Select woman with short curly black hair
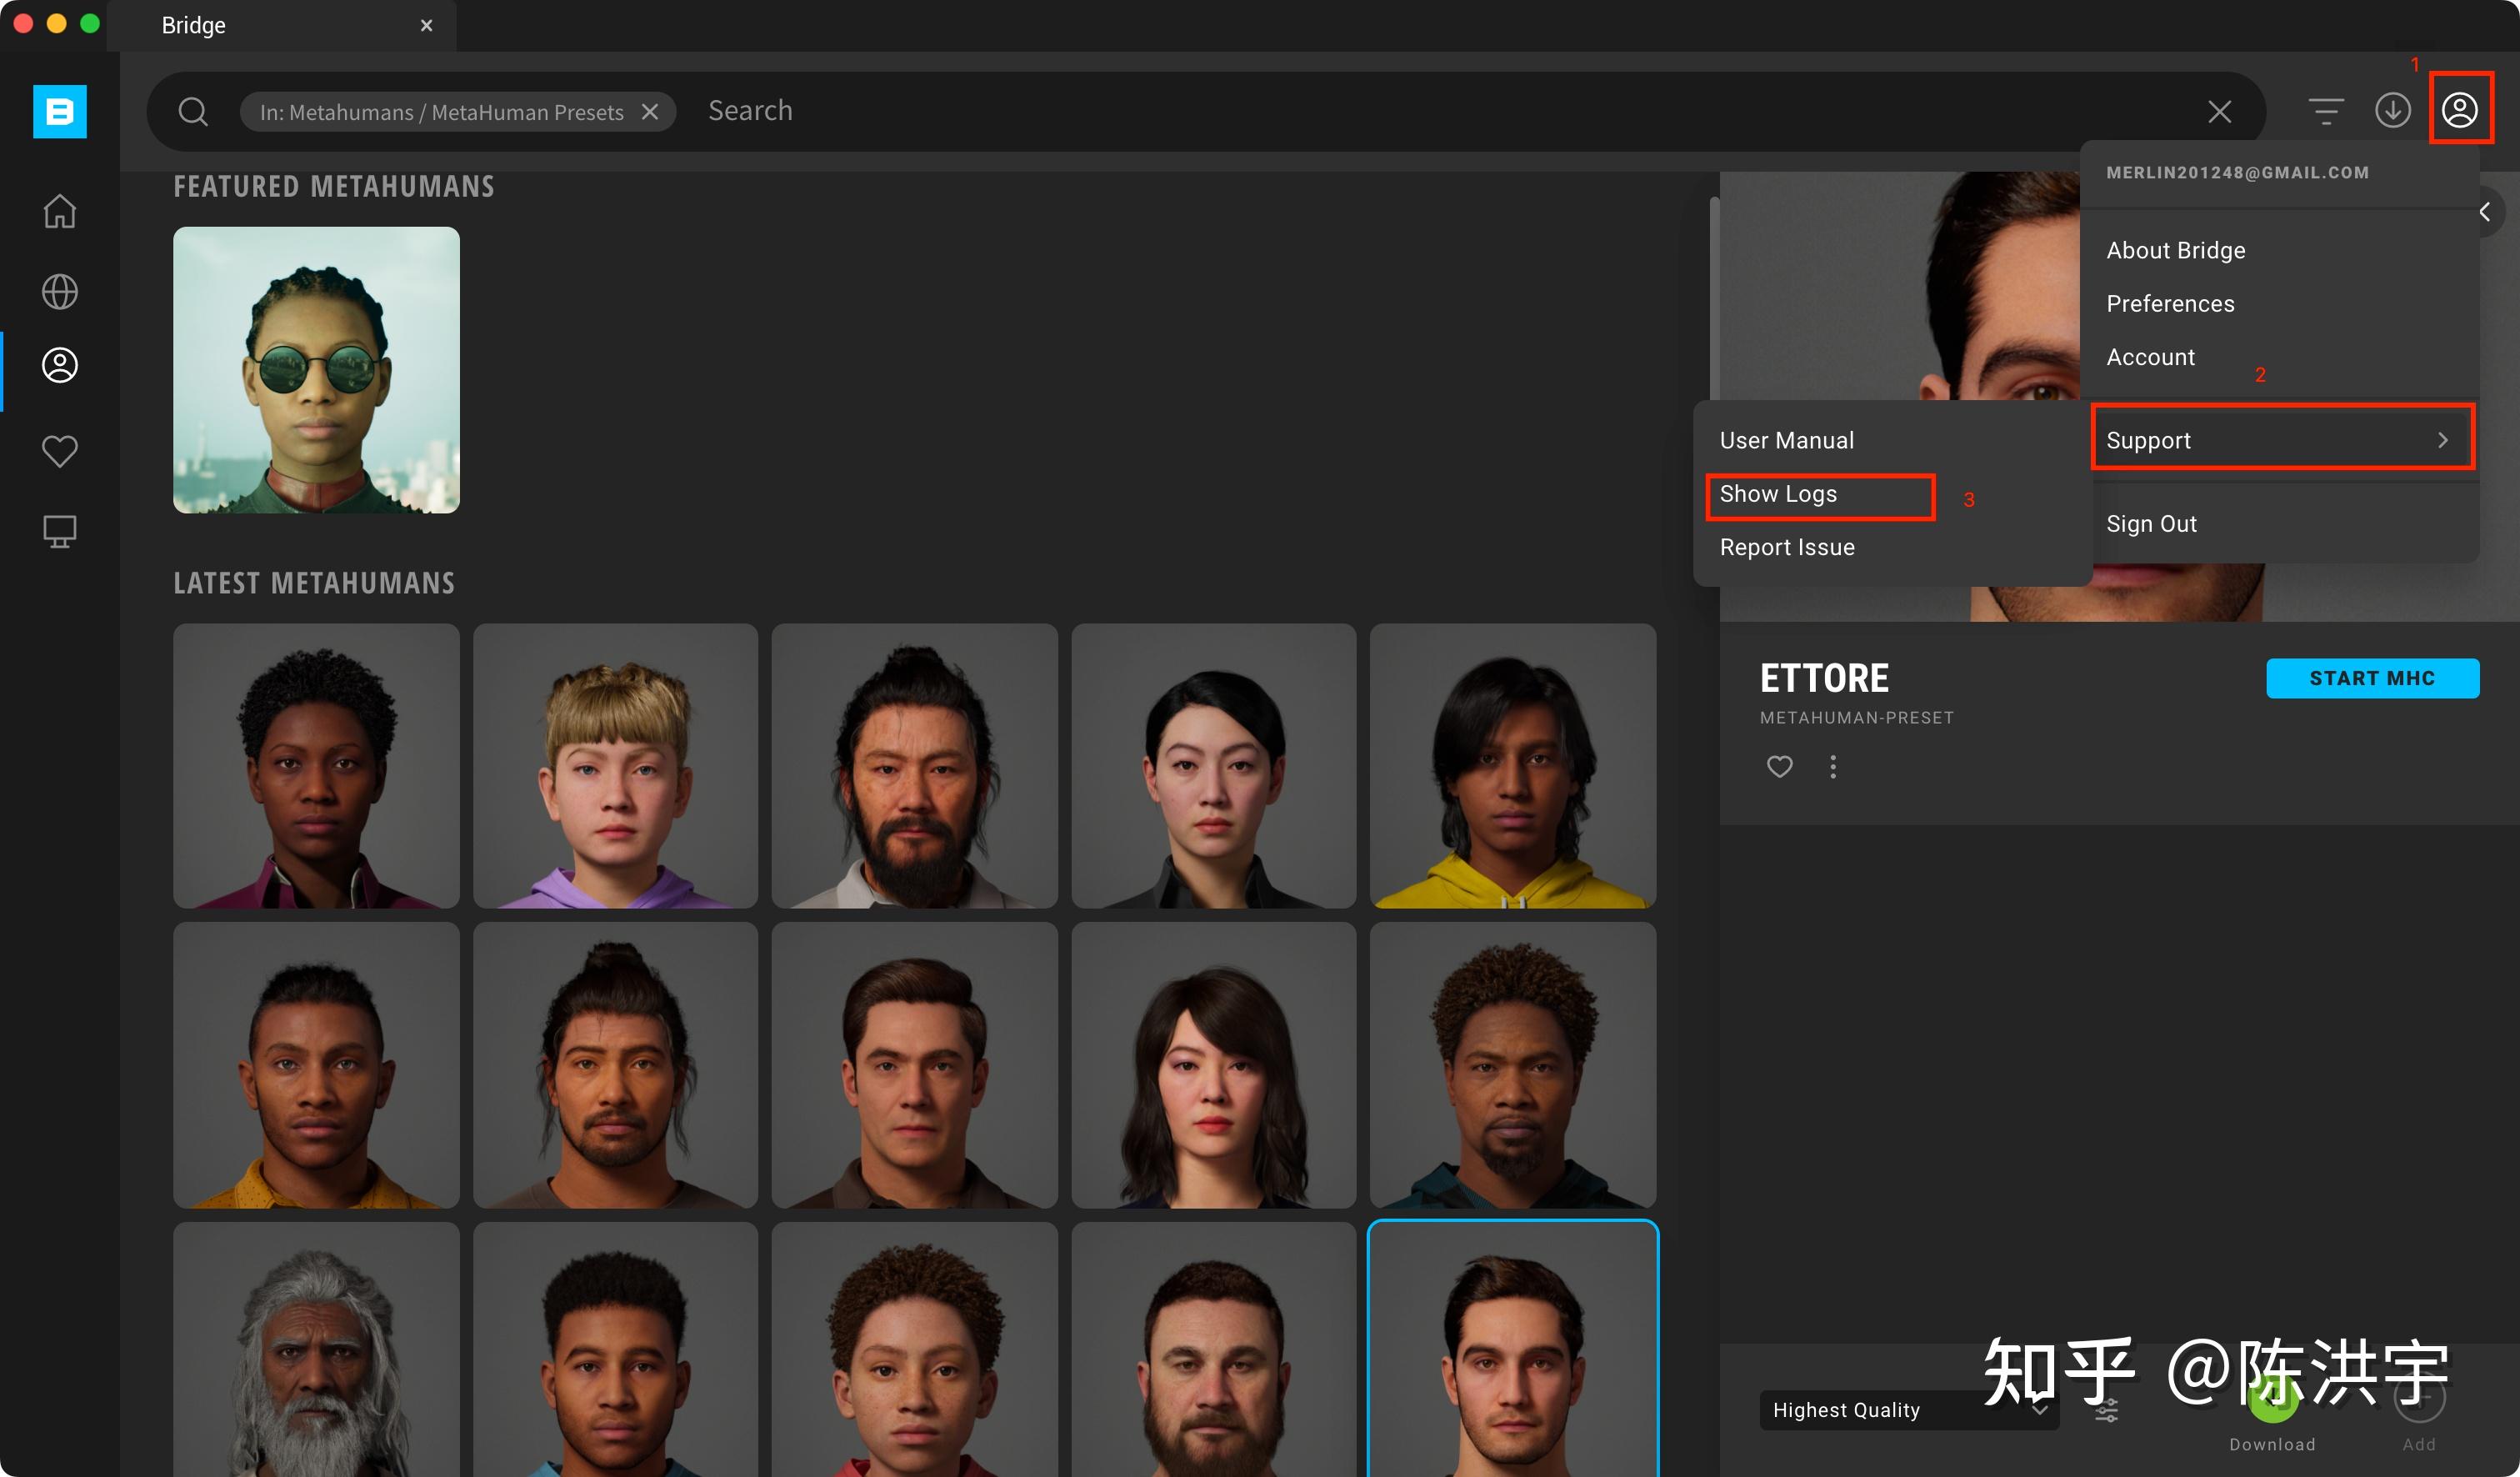 [316, 766]
